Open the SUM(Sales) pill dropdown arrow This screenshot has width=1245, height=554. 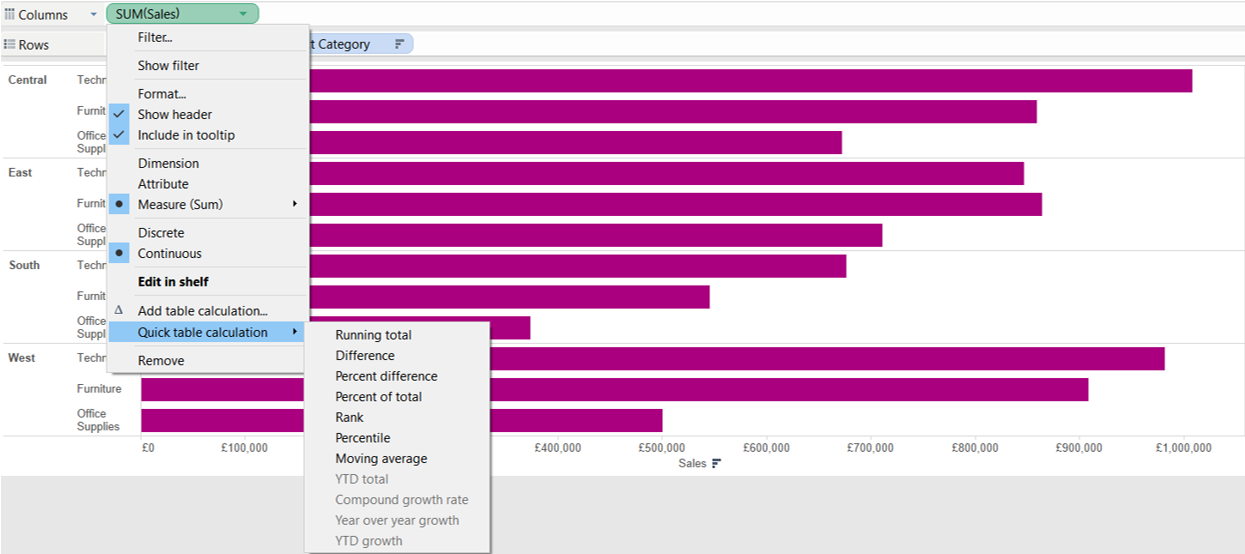(x=243, y=14)
